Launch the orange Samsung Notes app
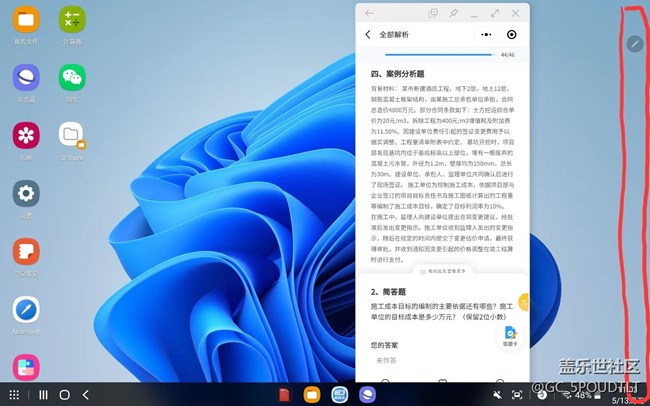650x406 pixels. click(x=26, y=252)
